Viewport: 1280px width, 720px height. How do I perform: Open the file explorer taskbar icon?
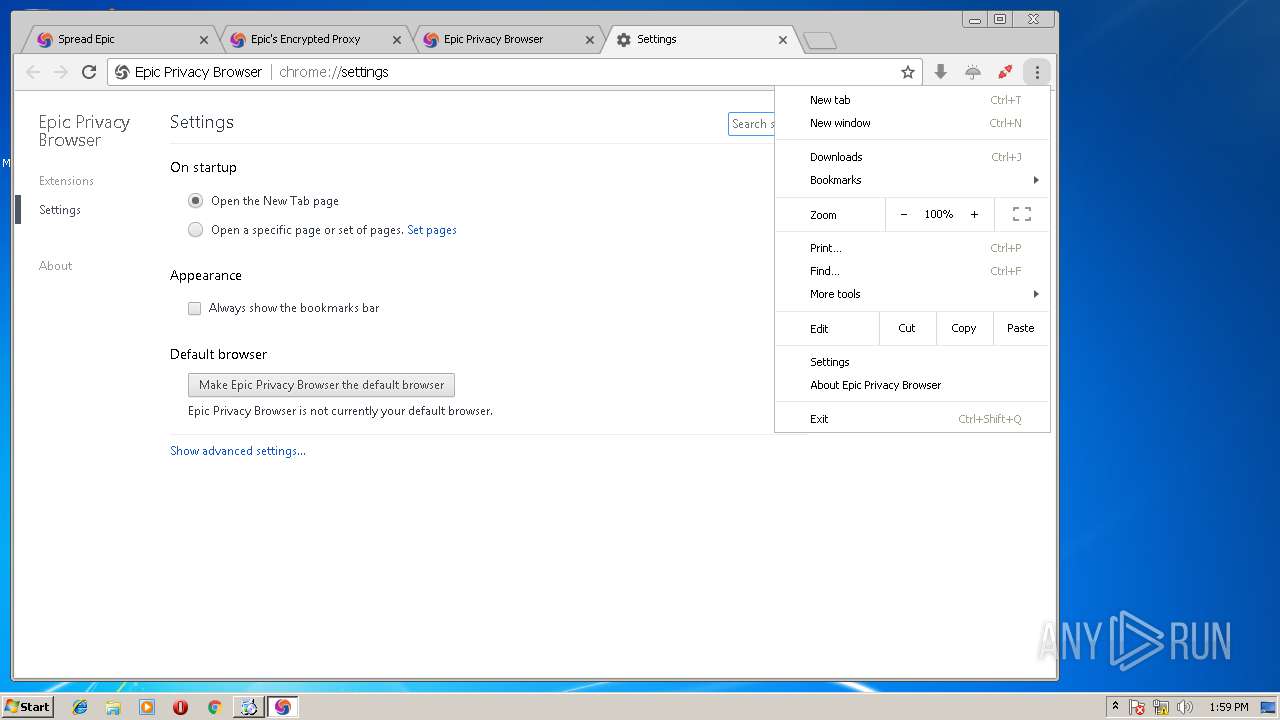point(113,707)
